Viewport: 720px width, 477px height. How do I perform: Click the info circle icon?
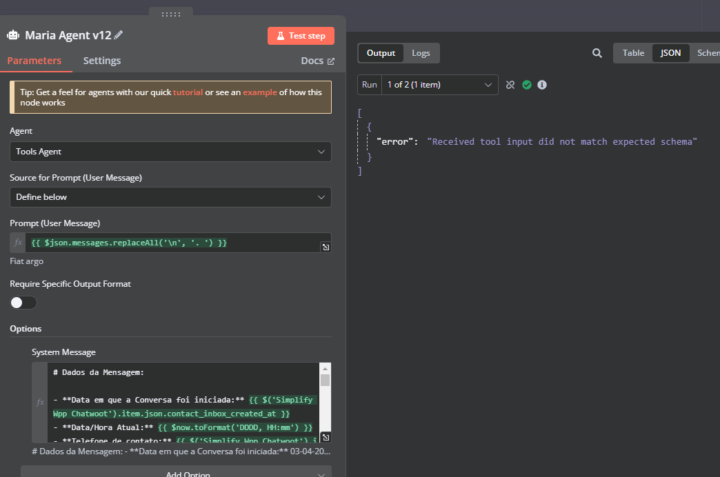(542, 85)
